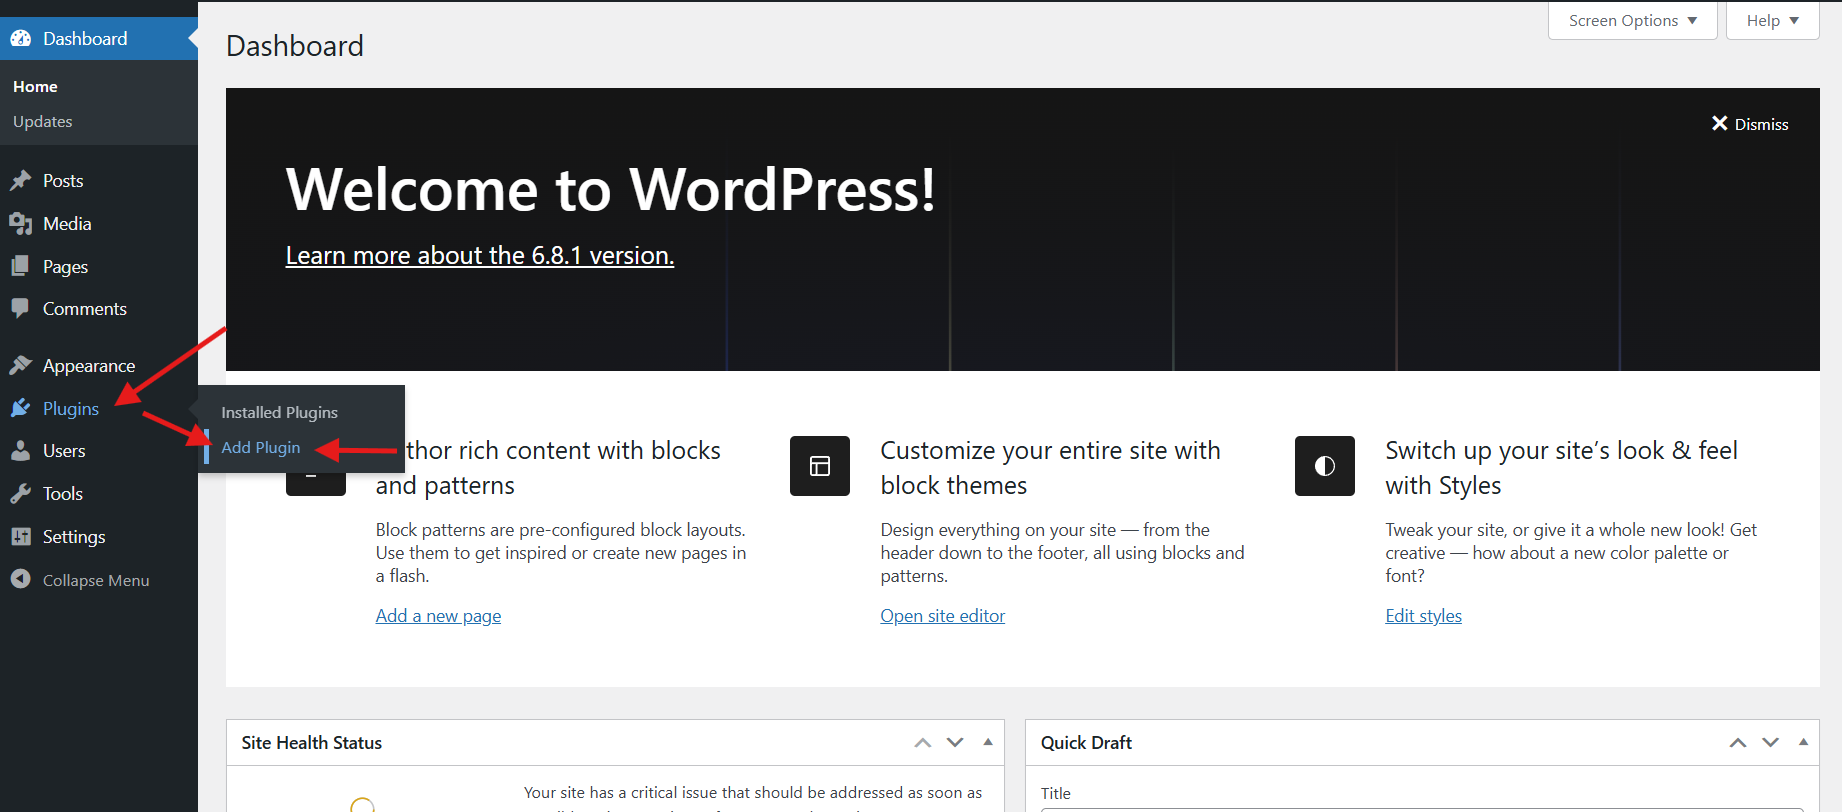Open Installed Plugins submenu item
Screen dimensions: 1842x812
(279, 412)
